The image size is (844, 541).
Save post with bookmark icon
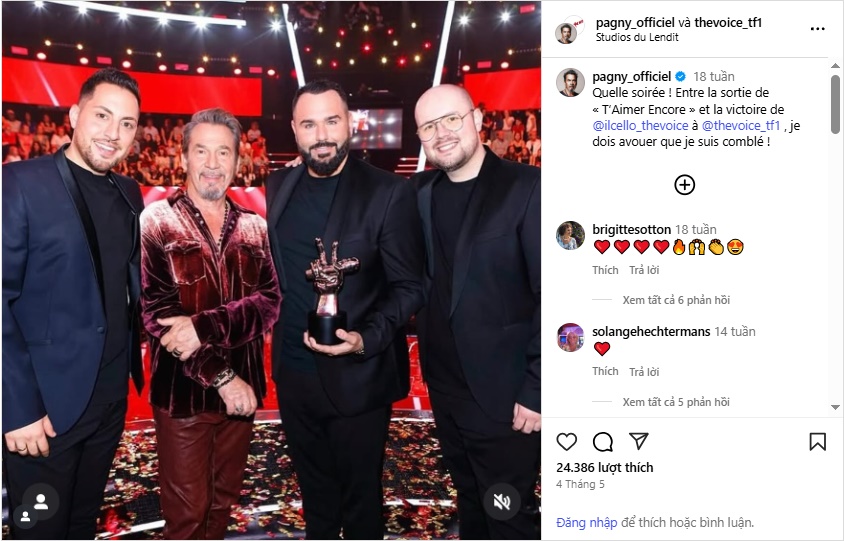(x=817, y=442)
